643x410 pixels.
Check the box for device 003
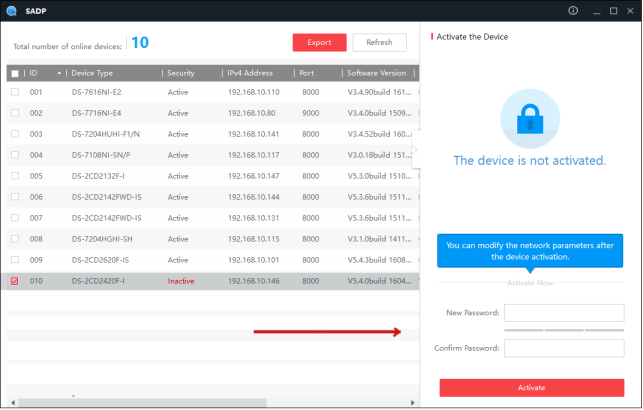point(15,134)
